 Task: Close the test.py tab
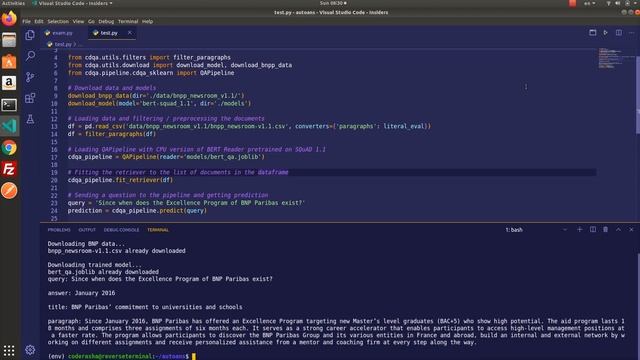click(130, 33)
